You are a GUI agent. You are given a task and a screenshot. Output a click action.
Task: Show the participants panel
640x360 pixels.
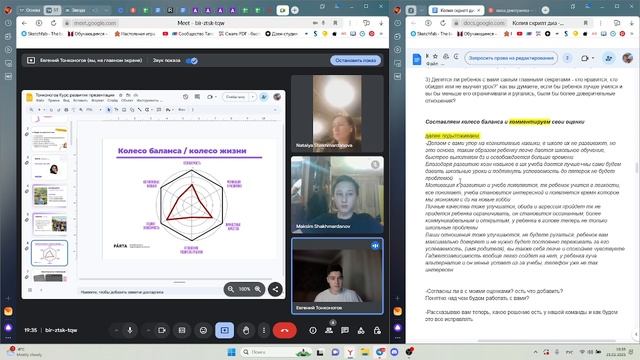tap(329, 330)
